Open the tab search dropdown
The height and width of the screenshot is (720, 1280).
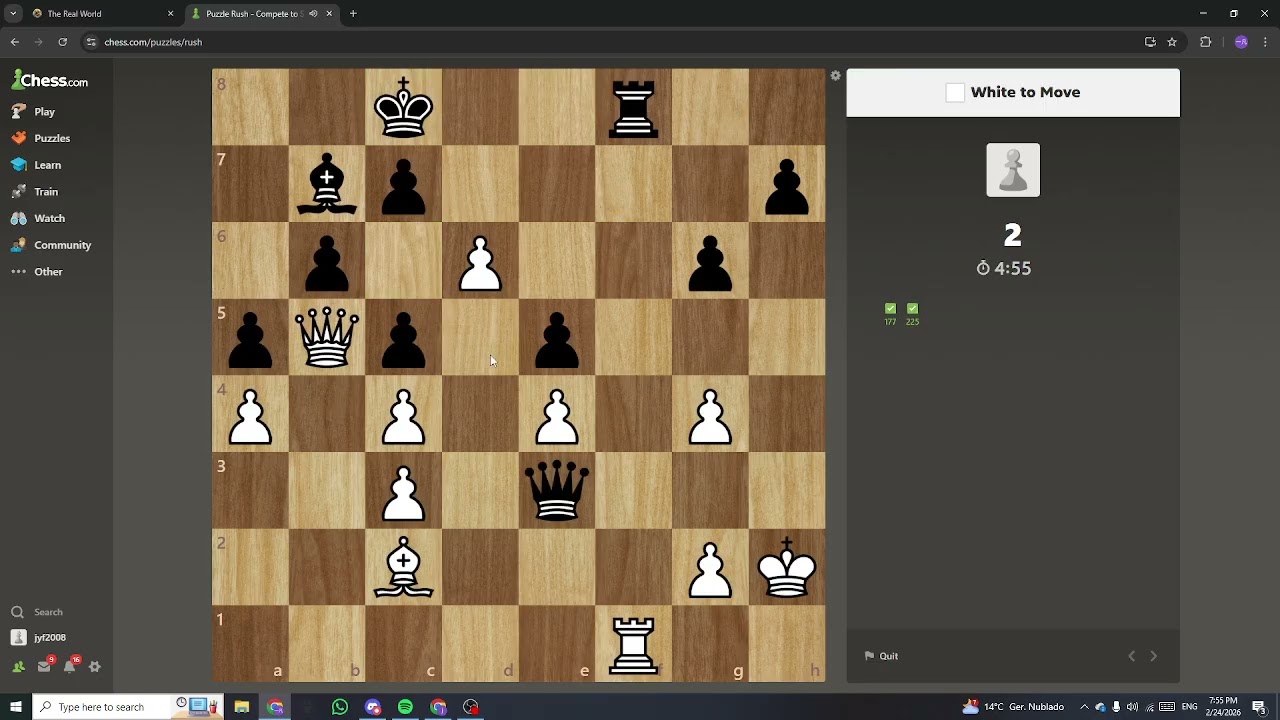coord(13,14)
